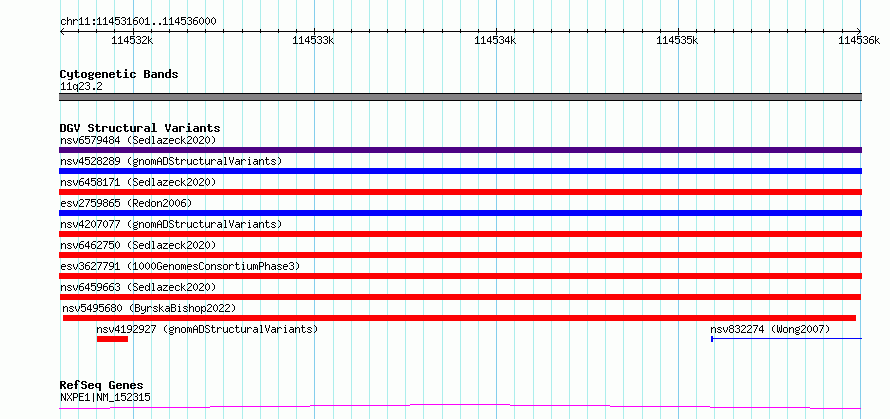Select the red nsv6458171 variant bar

click(460, 192)
